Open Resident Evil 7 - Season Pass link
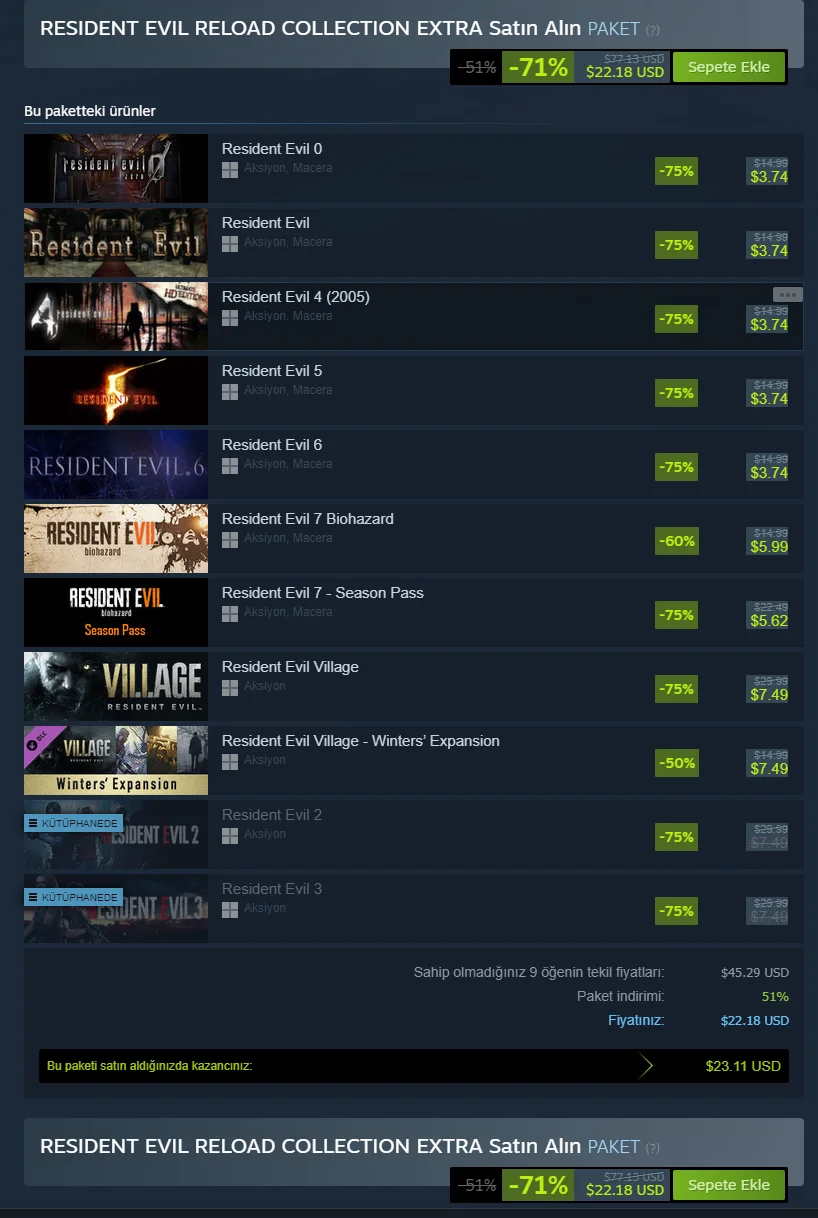This screenshot has width=818, height=1218. pos(323,593)
